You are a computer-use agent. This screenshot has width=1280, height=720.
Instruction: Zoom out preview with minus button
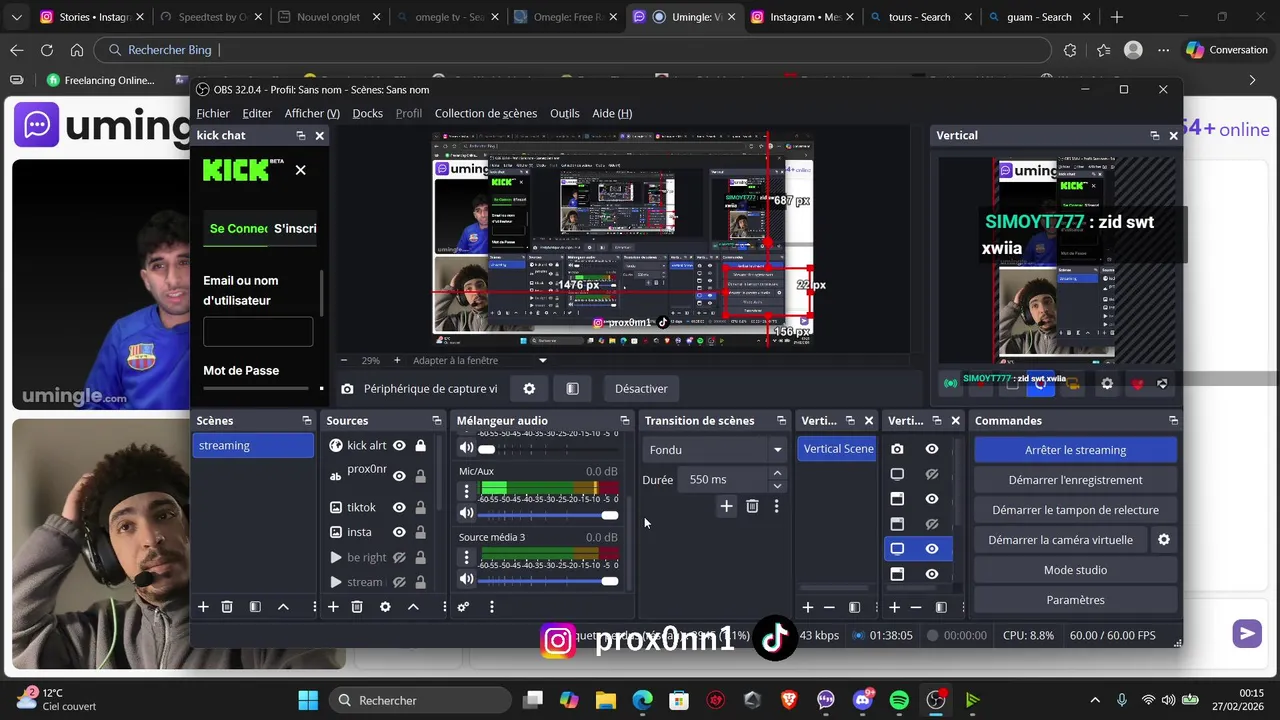(x=344, y=360)
